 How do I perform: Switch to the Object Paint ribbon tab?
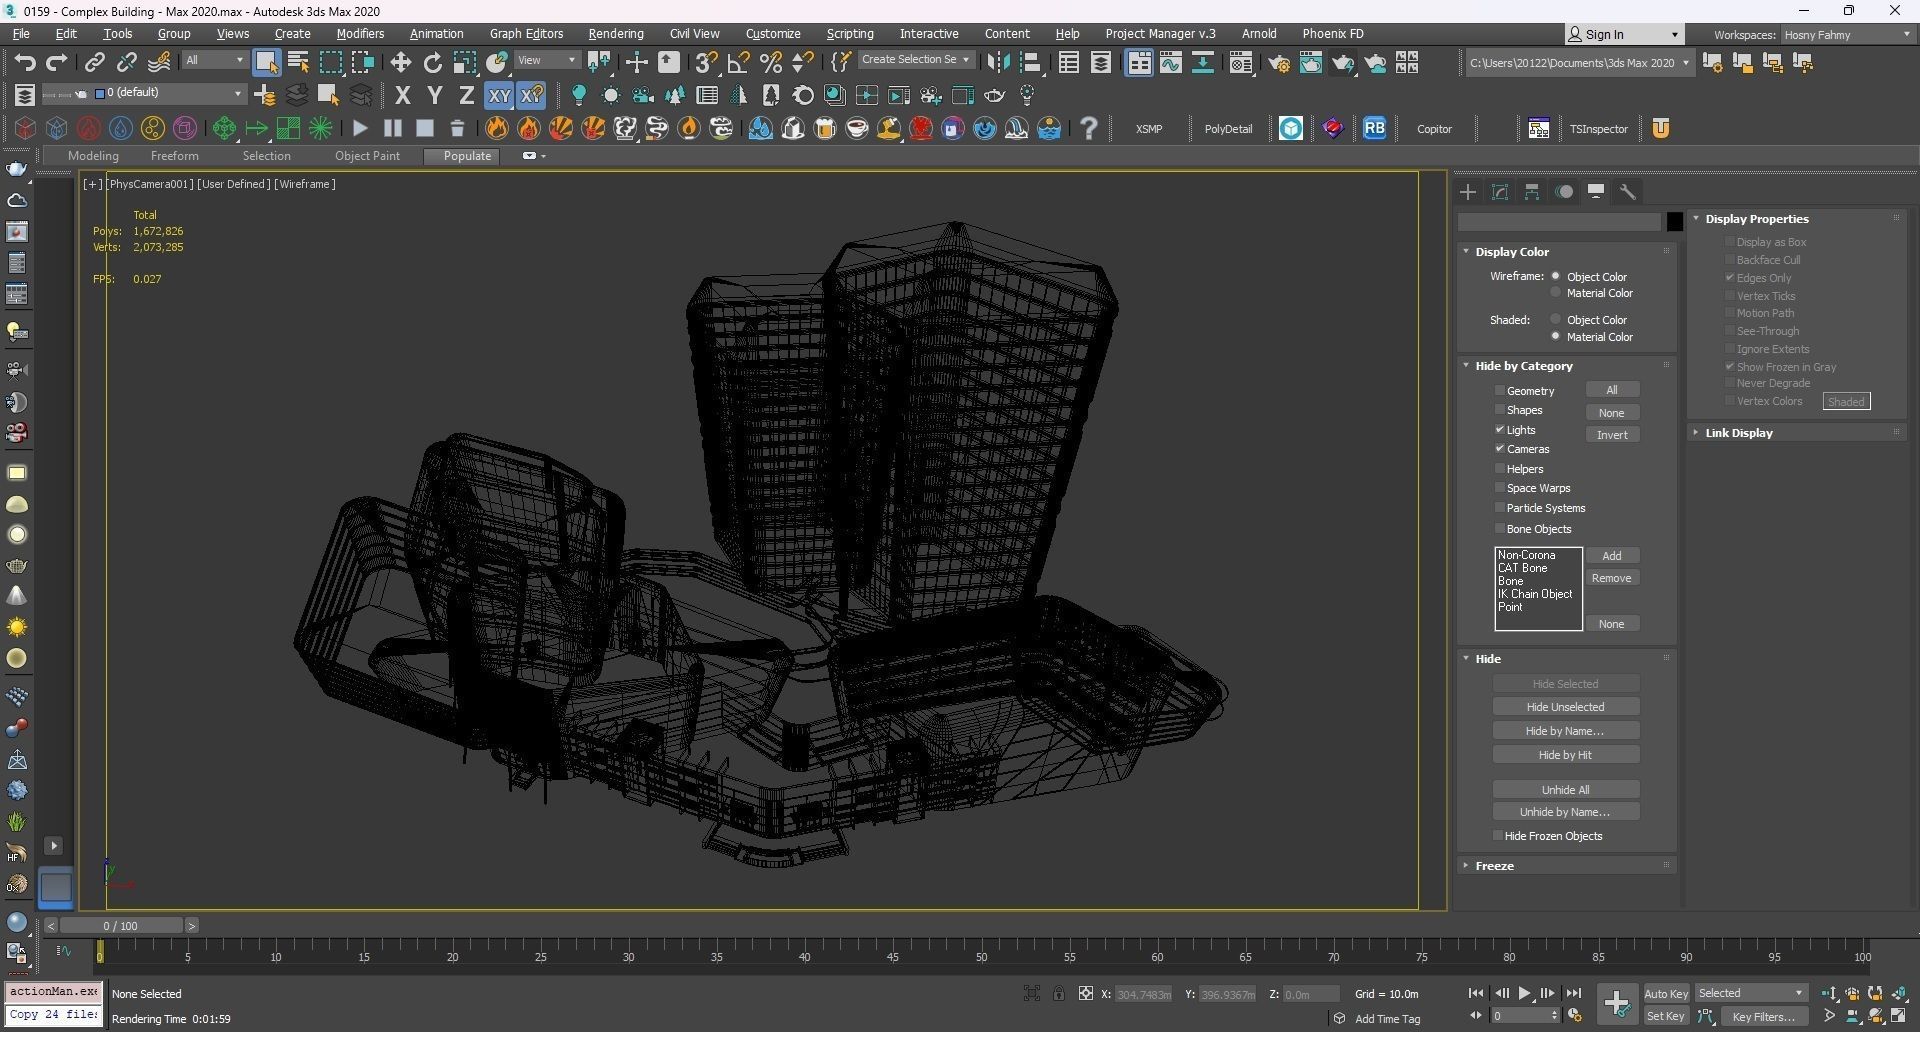pyautogui.click(x=367, y=156)
